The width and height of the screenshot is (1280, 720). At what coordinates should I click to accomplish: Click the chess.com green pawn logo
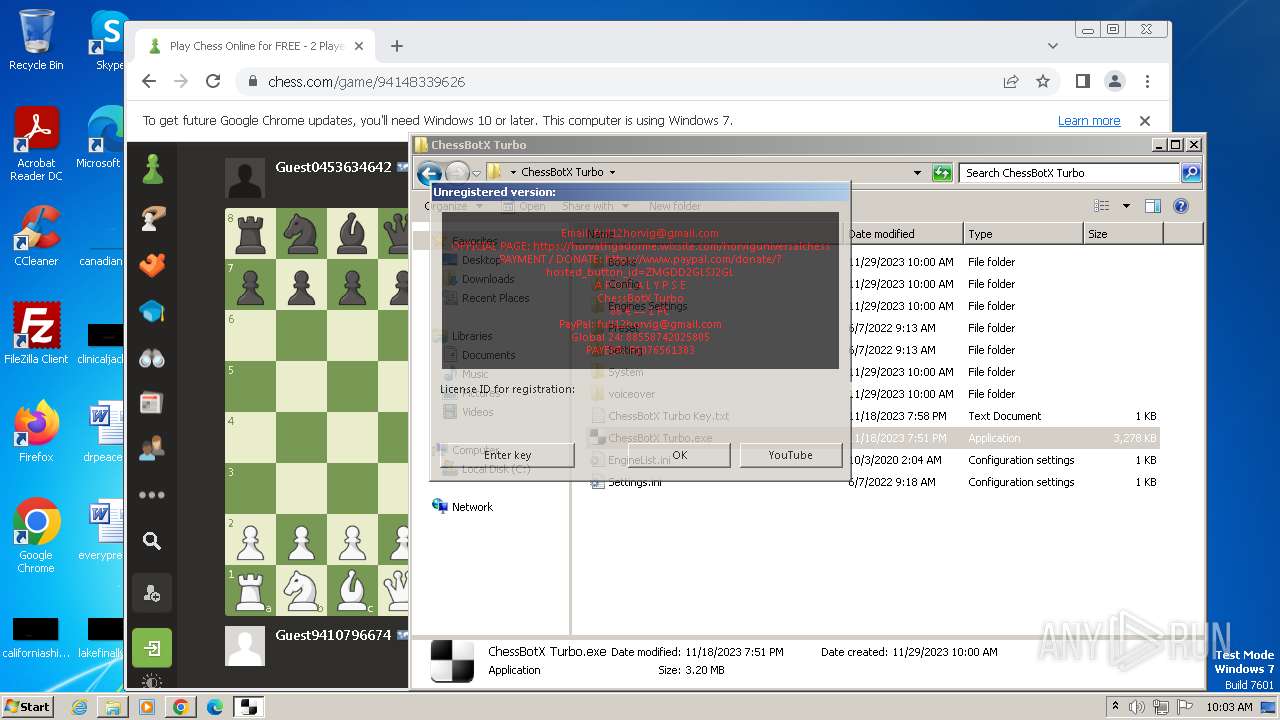coord(152,169)
